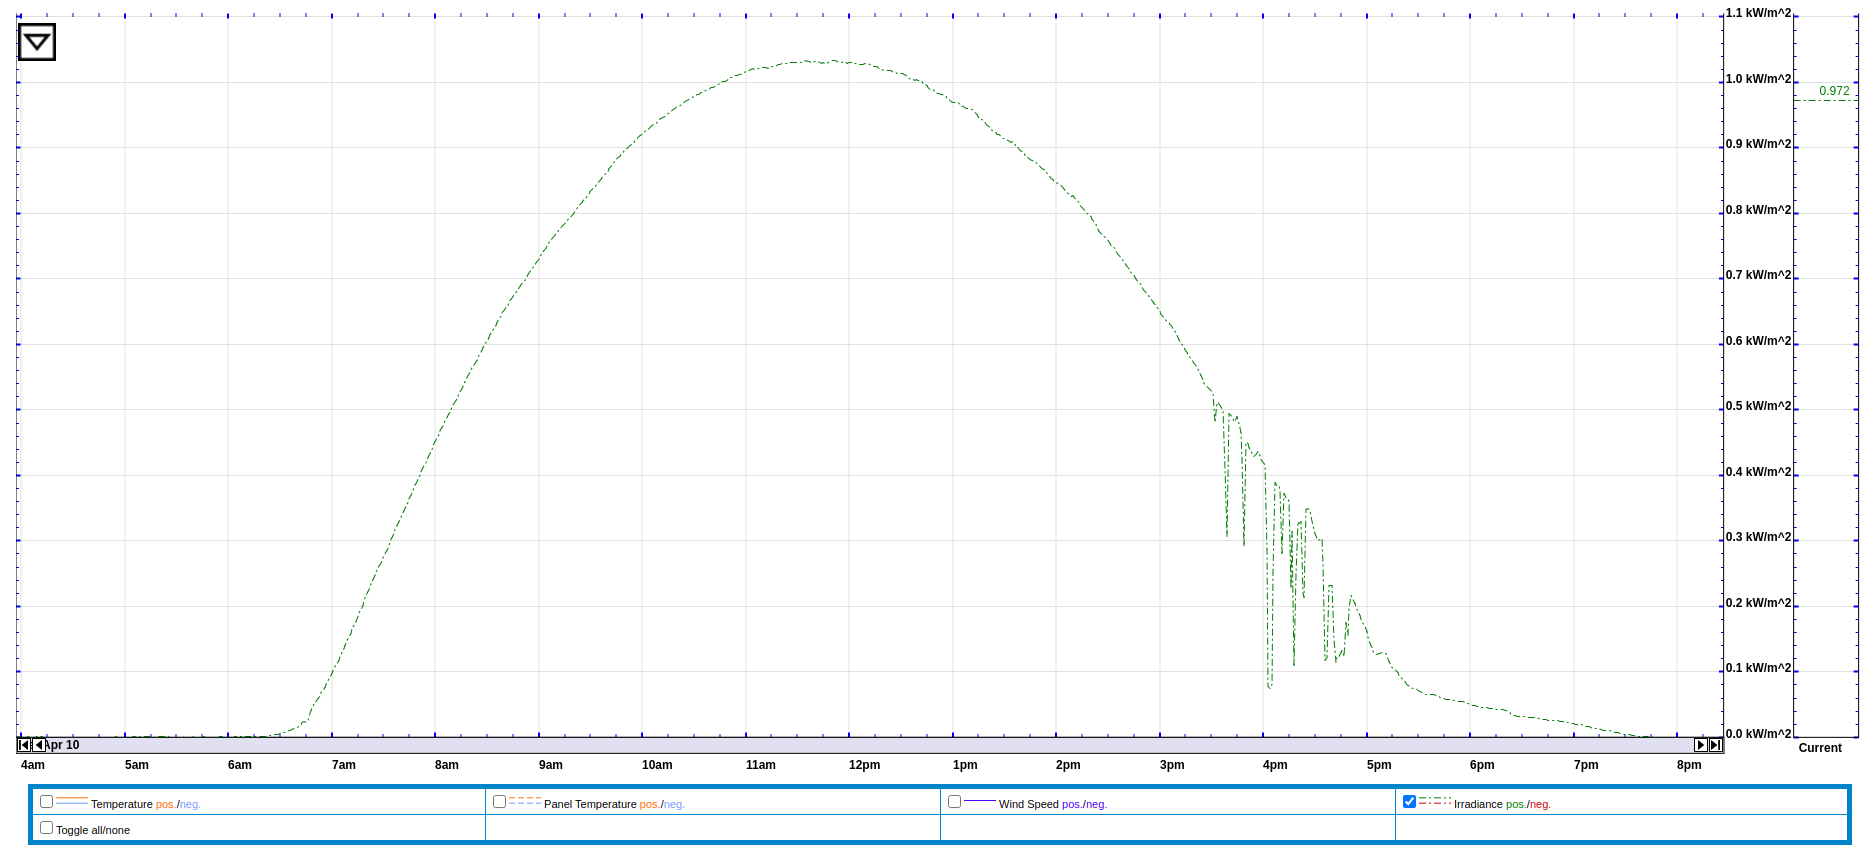Click the 12pm time axis label
1866x851 pixels.
(865, 765)
